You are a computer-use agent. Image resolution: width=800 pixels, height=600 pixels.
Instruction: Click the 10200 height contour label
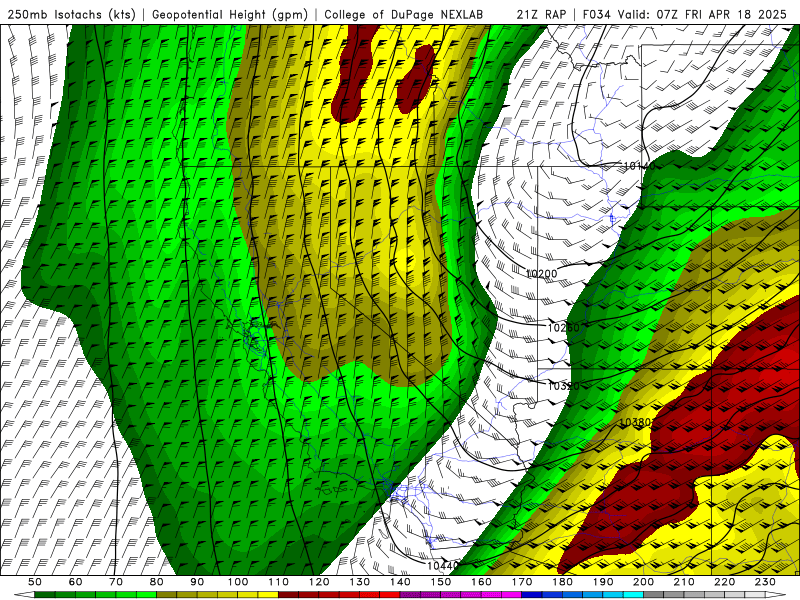541,274
